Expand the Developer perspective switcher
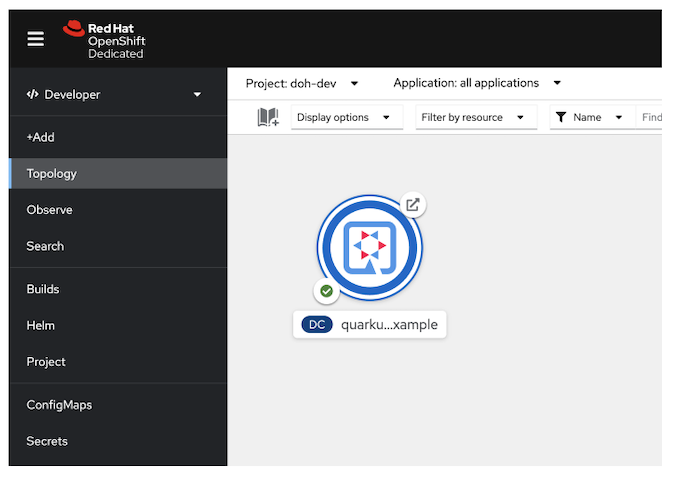 pos(117,94)
